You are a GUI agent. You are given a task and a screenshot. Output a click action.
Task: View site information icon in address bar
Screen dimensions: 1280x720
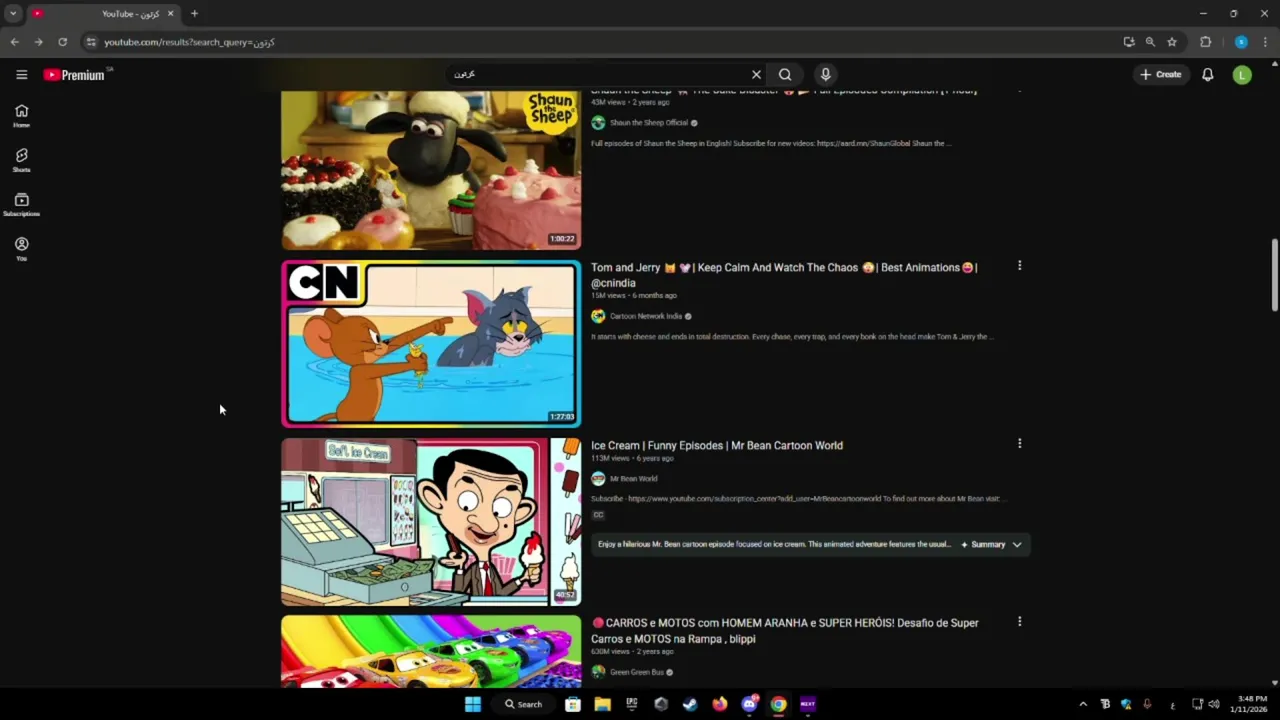tap(91, 42)
